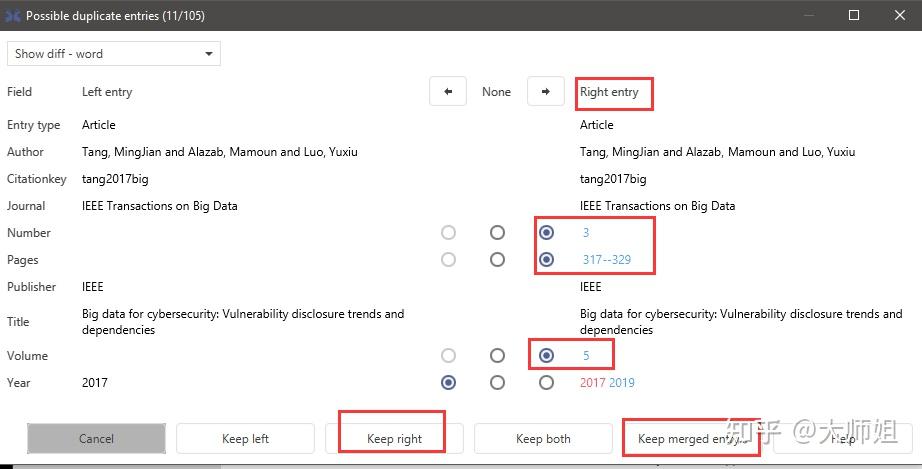Click the JabRef app icon in title bar

12,16
